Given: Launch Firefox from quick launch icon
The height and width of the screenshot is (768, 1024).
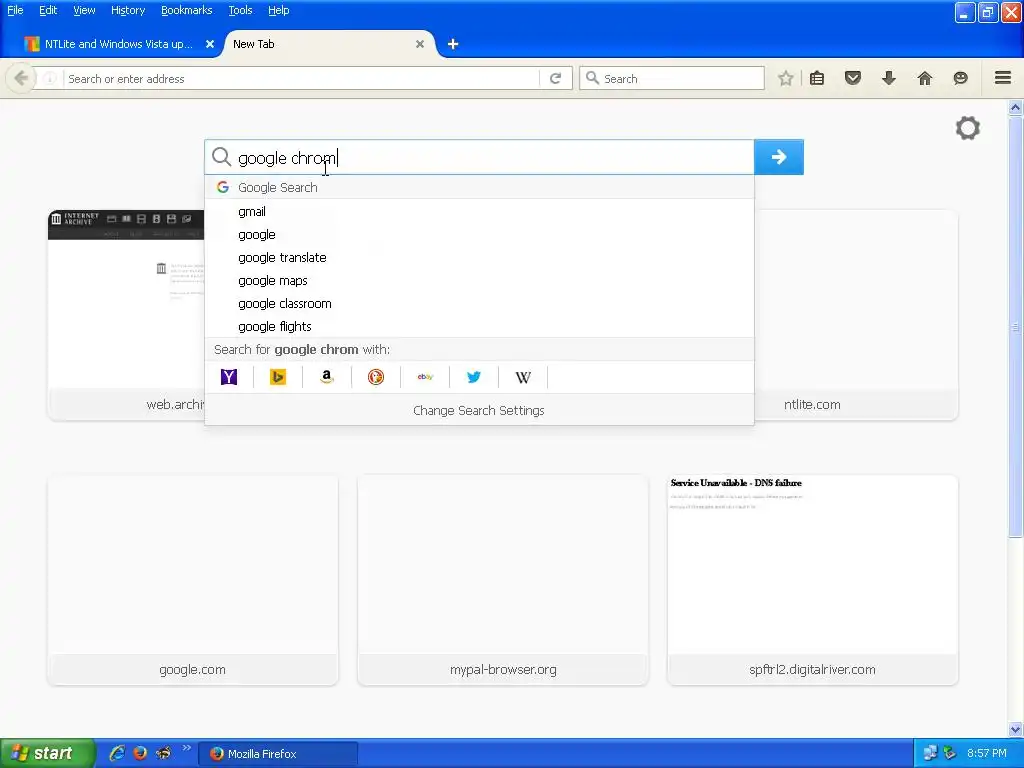Looking at the screenshot, I should click(x=140, y=753).
